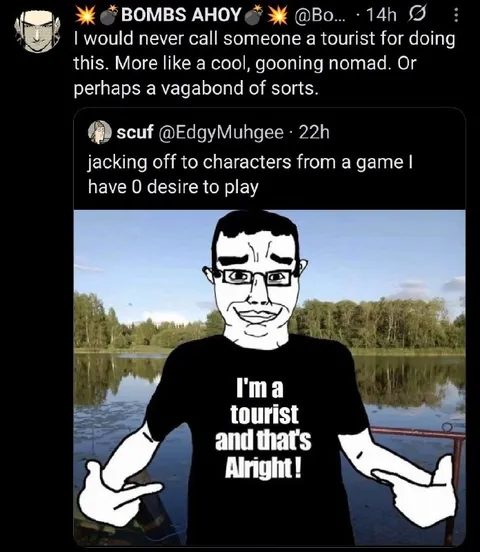Open scuf's small profile avatar
Viewport: 480px width, 552px height.
click(100, 132)
